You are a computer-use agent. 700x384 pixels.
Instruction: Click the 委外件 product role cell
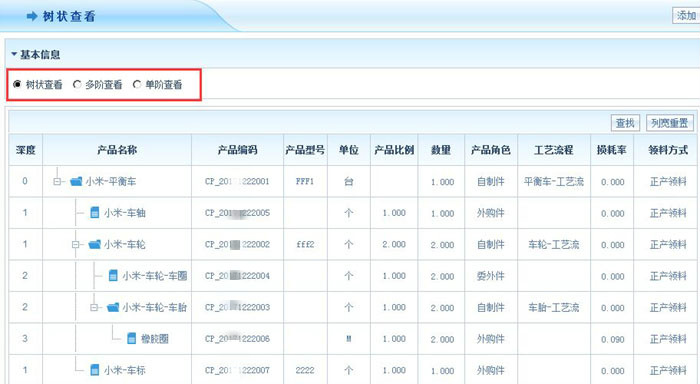[x=491, y=275]
